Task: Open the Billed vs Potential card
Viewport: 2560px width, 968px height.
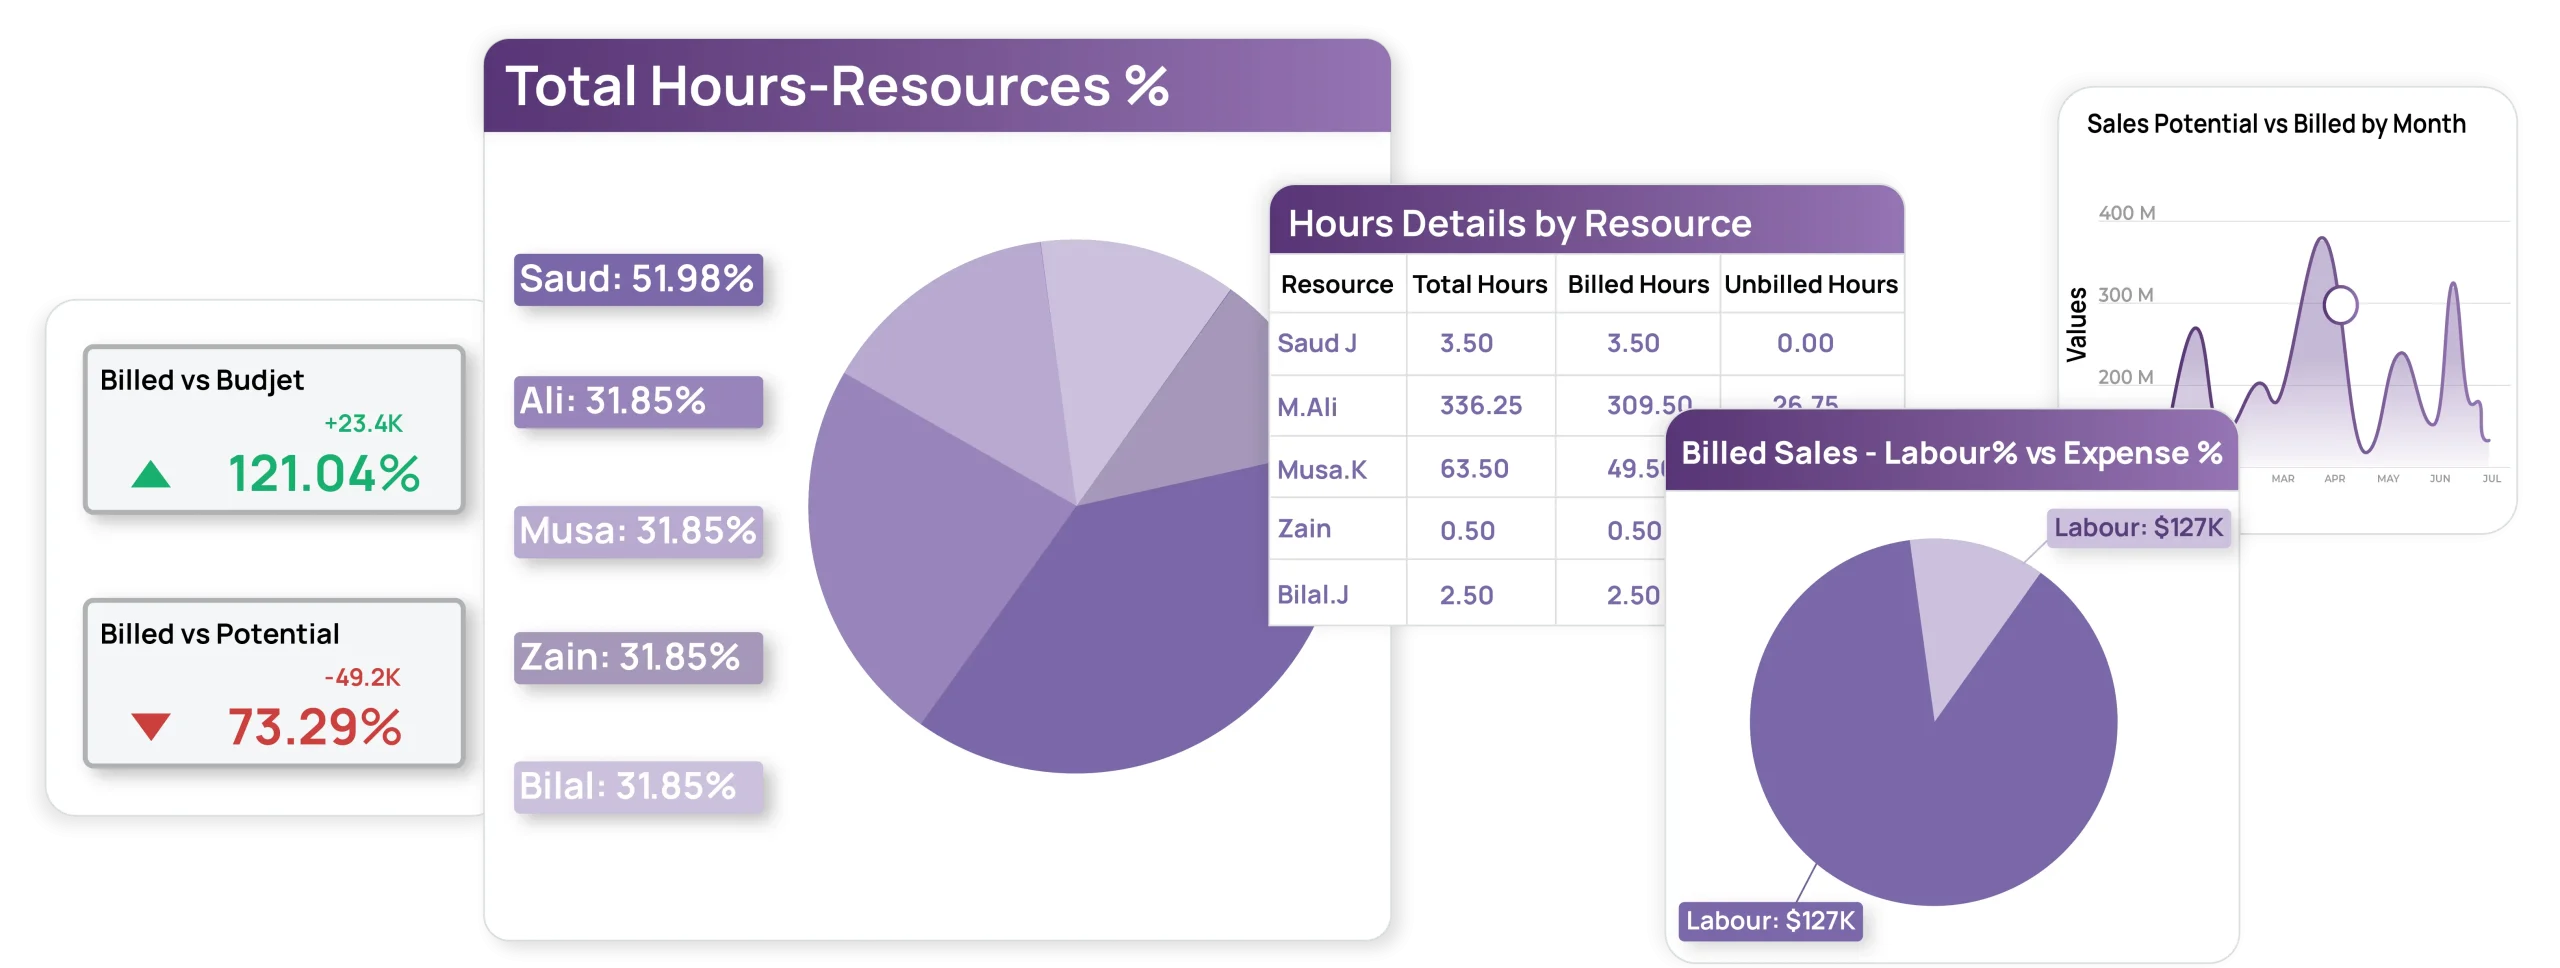Action: pos(274,683)
